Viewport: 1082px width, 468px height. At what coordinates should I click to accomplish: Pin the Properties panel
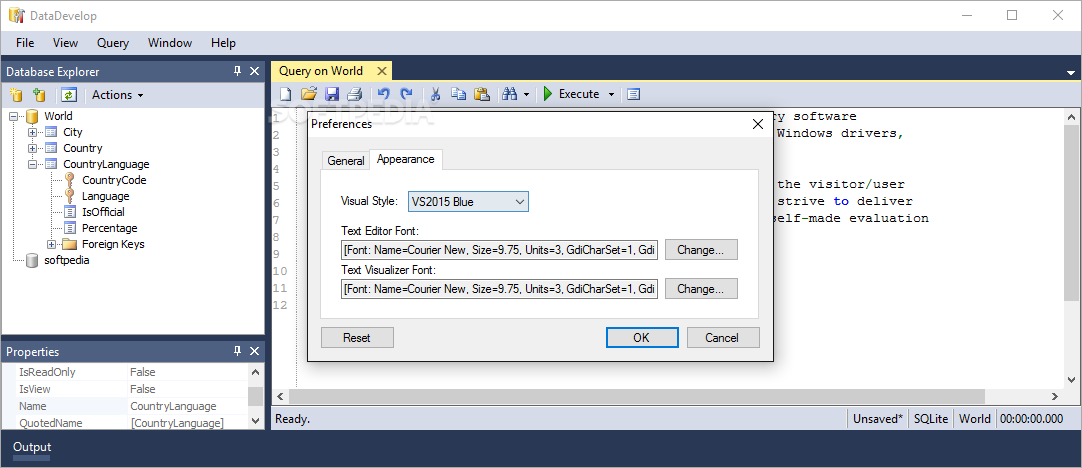click(237, 351)
